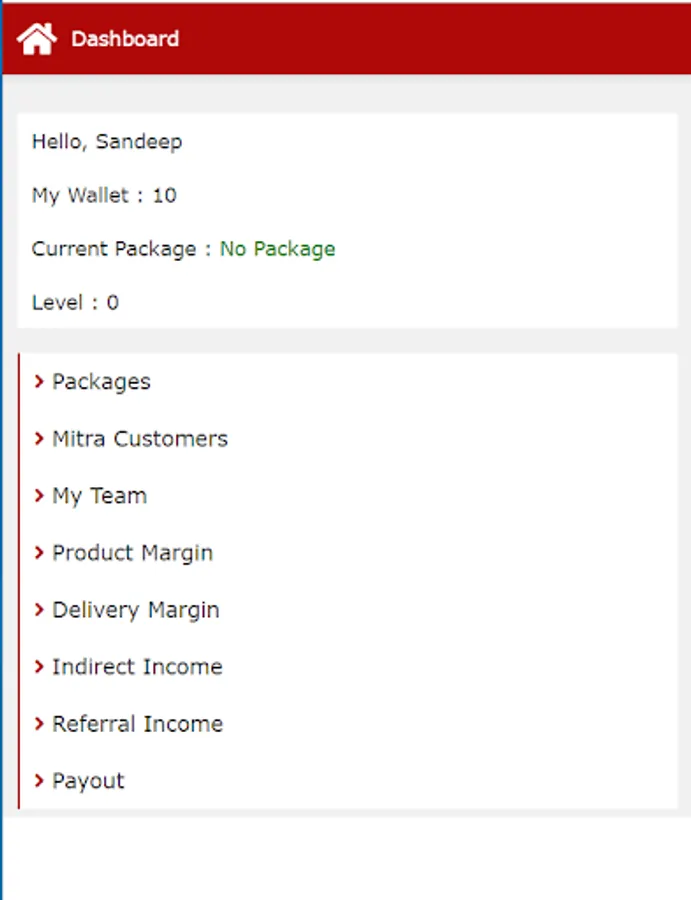Show Referral Income details
691x900 pixels.
pyautogui.click(x=138, y=724)
